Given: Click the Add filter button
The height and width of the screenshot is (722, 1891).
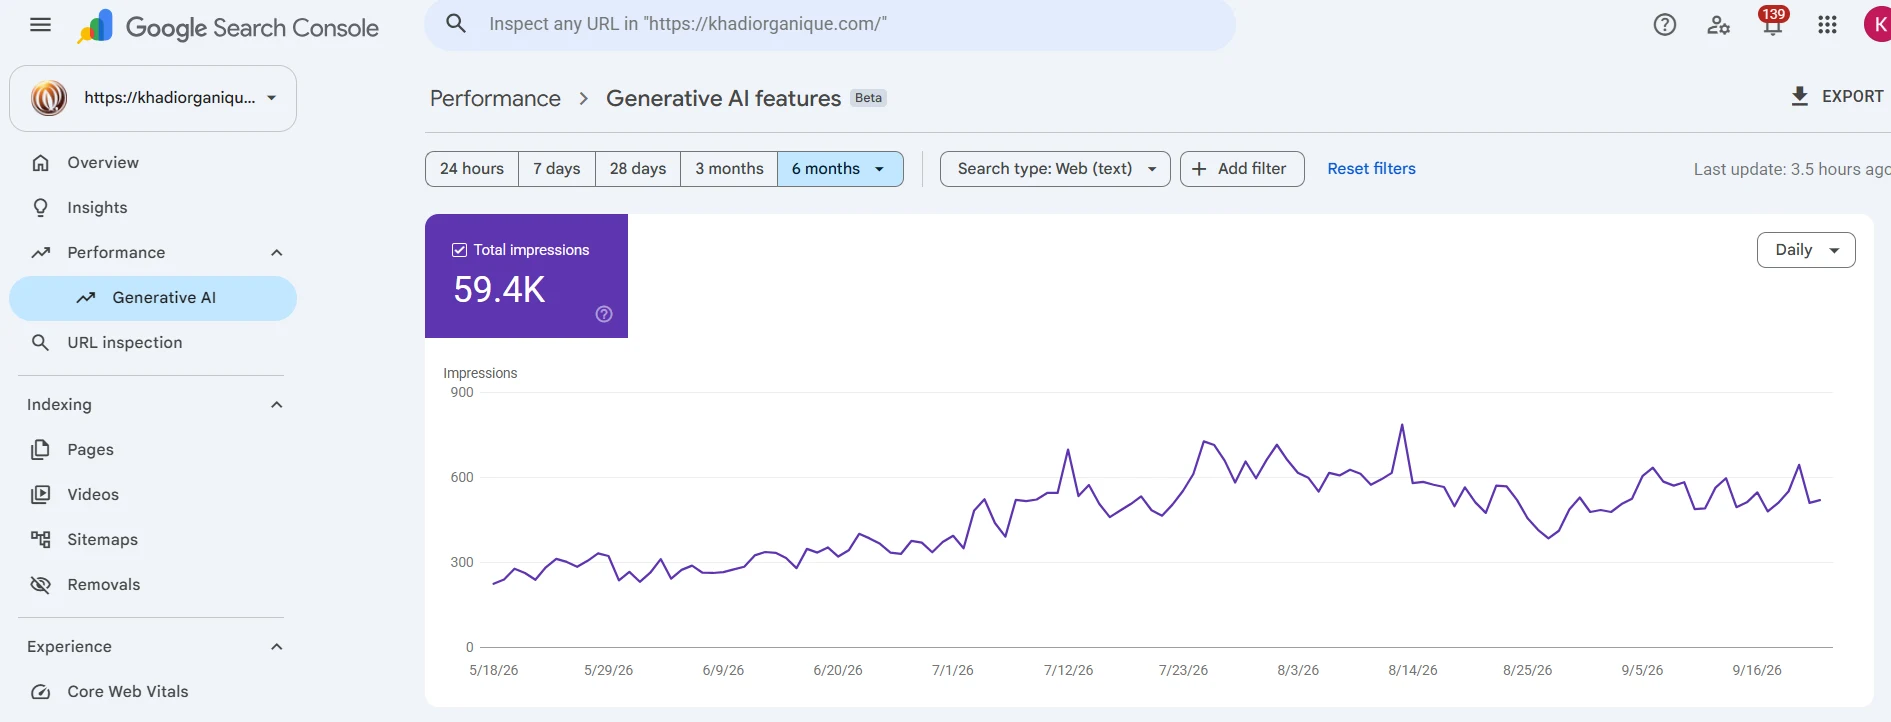Looking at the screenshot, I should click(1242, 169).
